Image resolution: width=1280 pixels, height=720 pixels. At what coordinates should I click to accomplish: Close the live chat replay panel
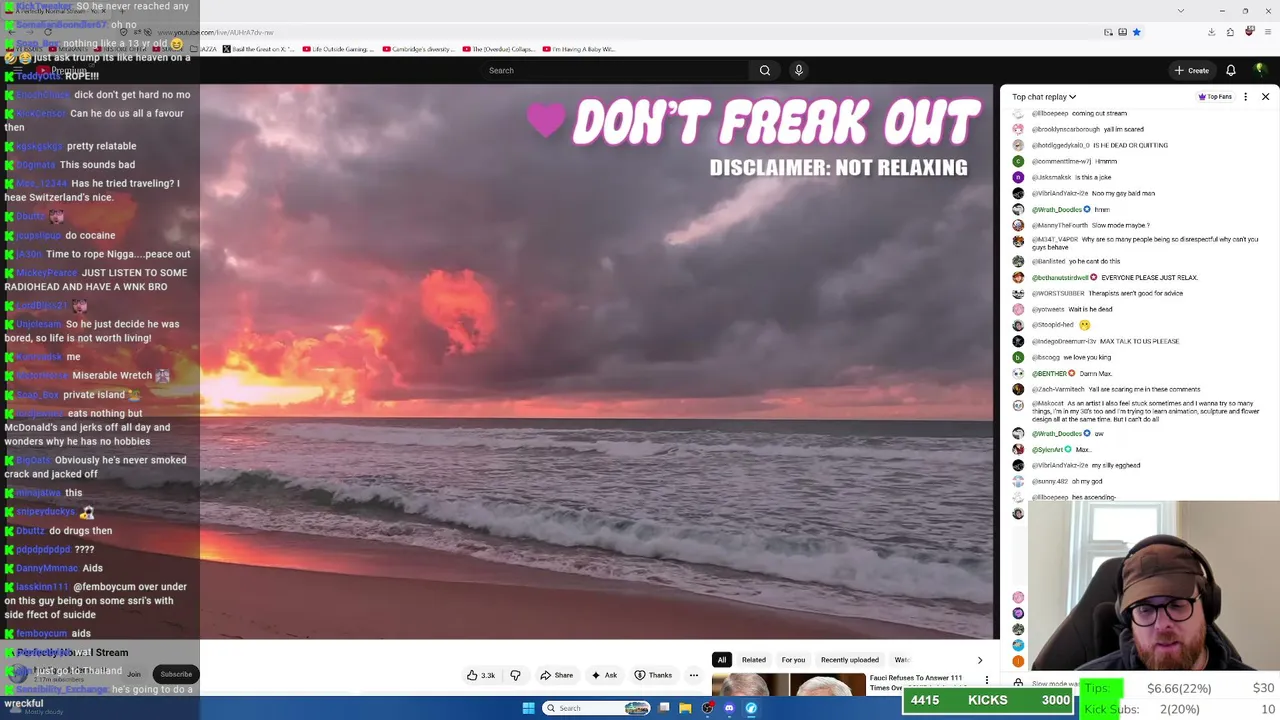(1265, 97)
